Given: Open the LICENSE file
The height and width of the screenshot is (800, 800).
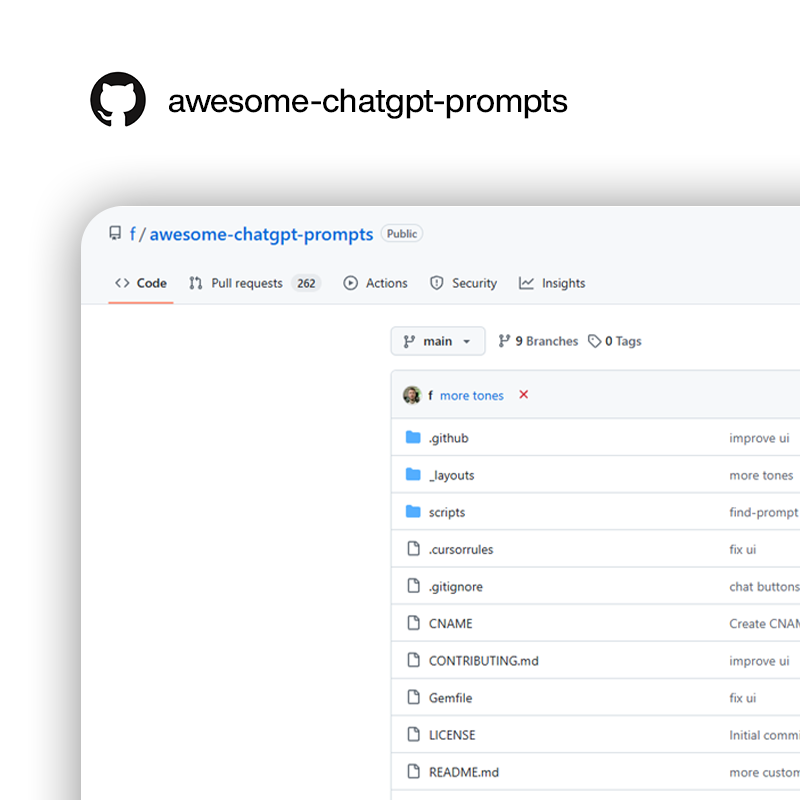Looking at the screenshot, I should tap(452, 735).
